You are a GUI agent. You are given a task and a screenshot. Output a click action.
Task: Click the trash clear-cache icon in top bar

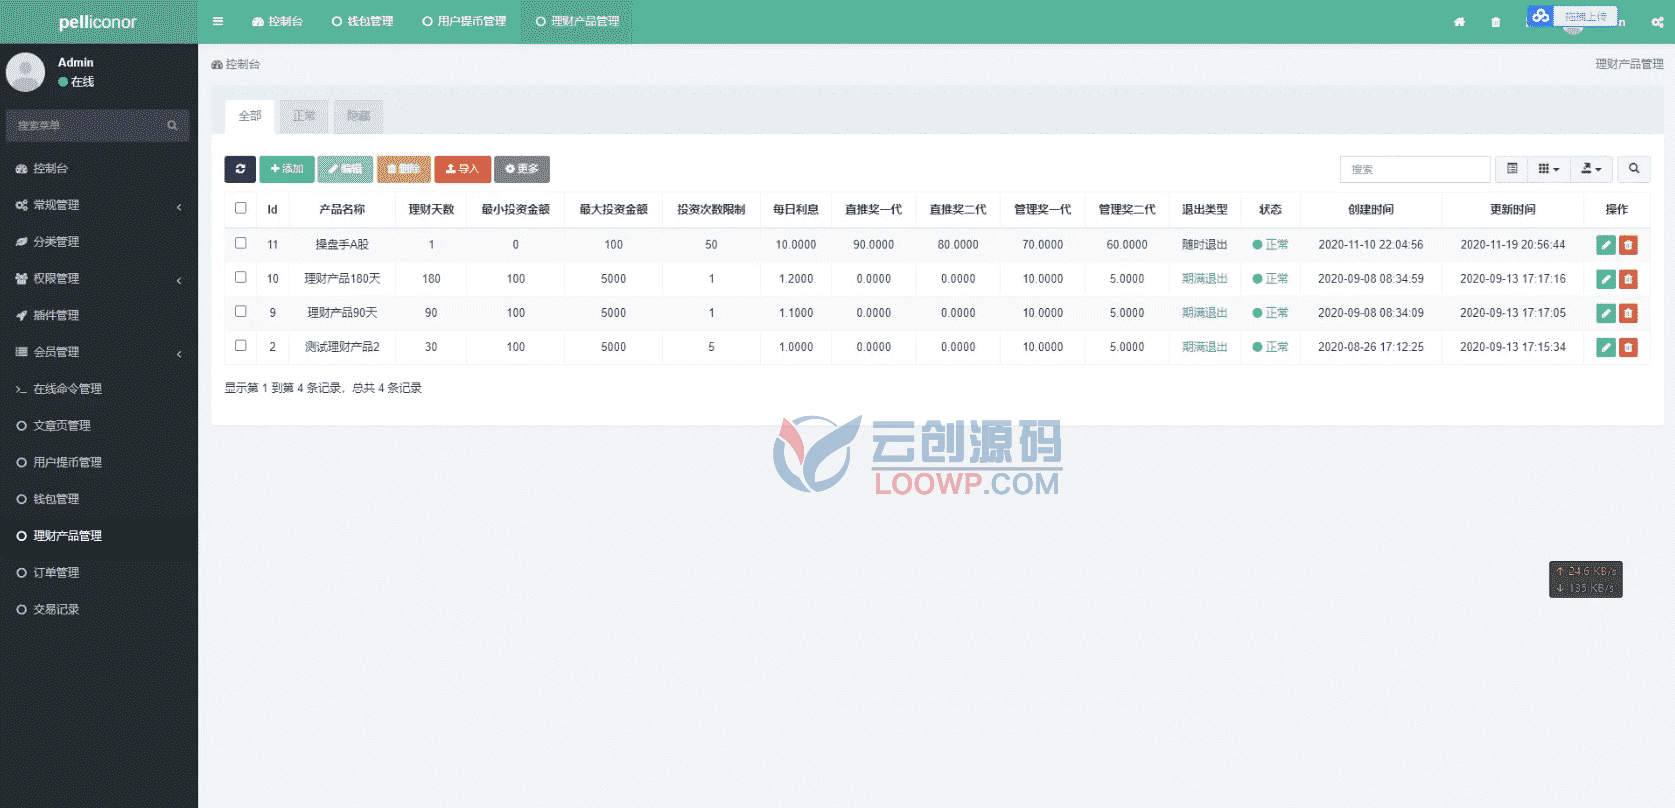[1495, 22]
